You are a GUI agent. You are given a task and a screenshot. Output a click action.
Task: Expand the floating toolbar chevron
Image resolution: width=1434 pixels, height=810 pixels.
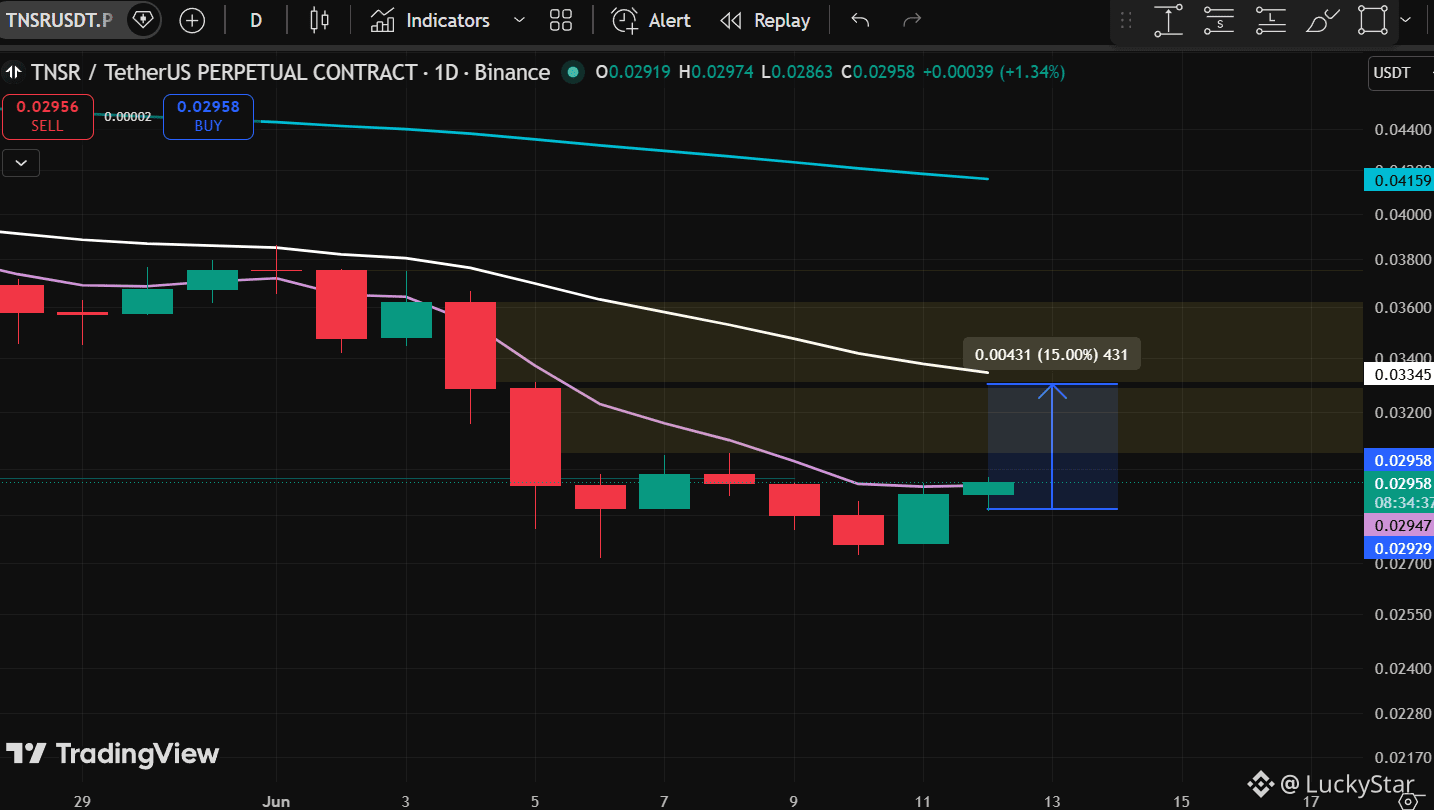coord(1406,21)
